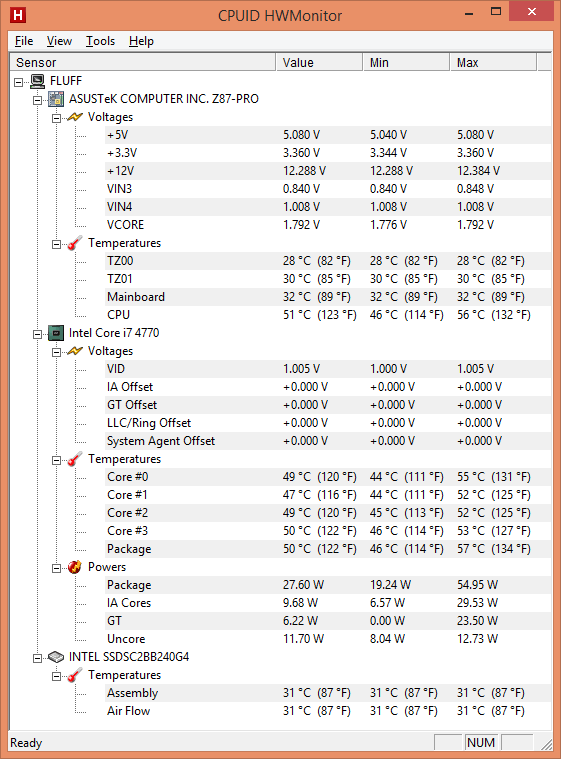Click the ASUSTeK motherboard icon
Image resolution: width=561 pixels, height=759 pixels.
pos(56,99)
